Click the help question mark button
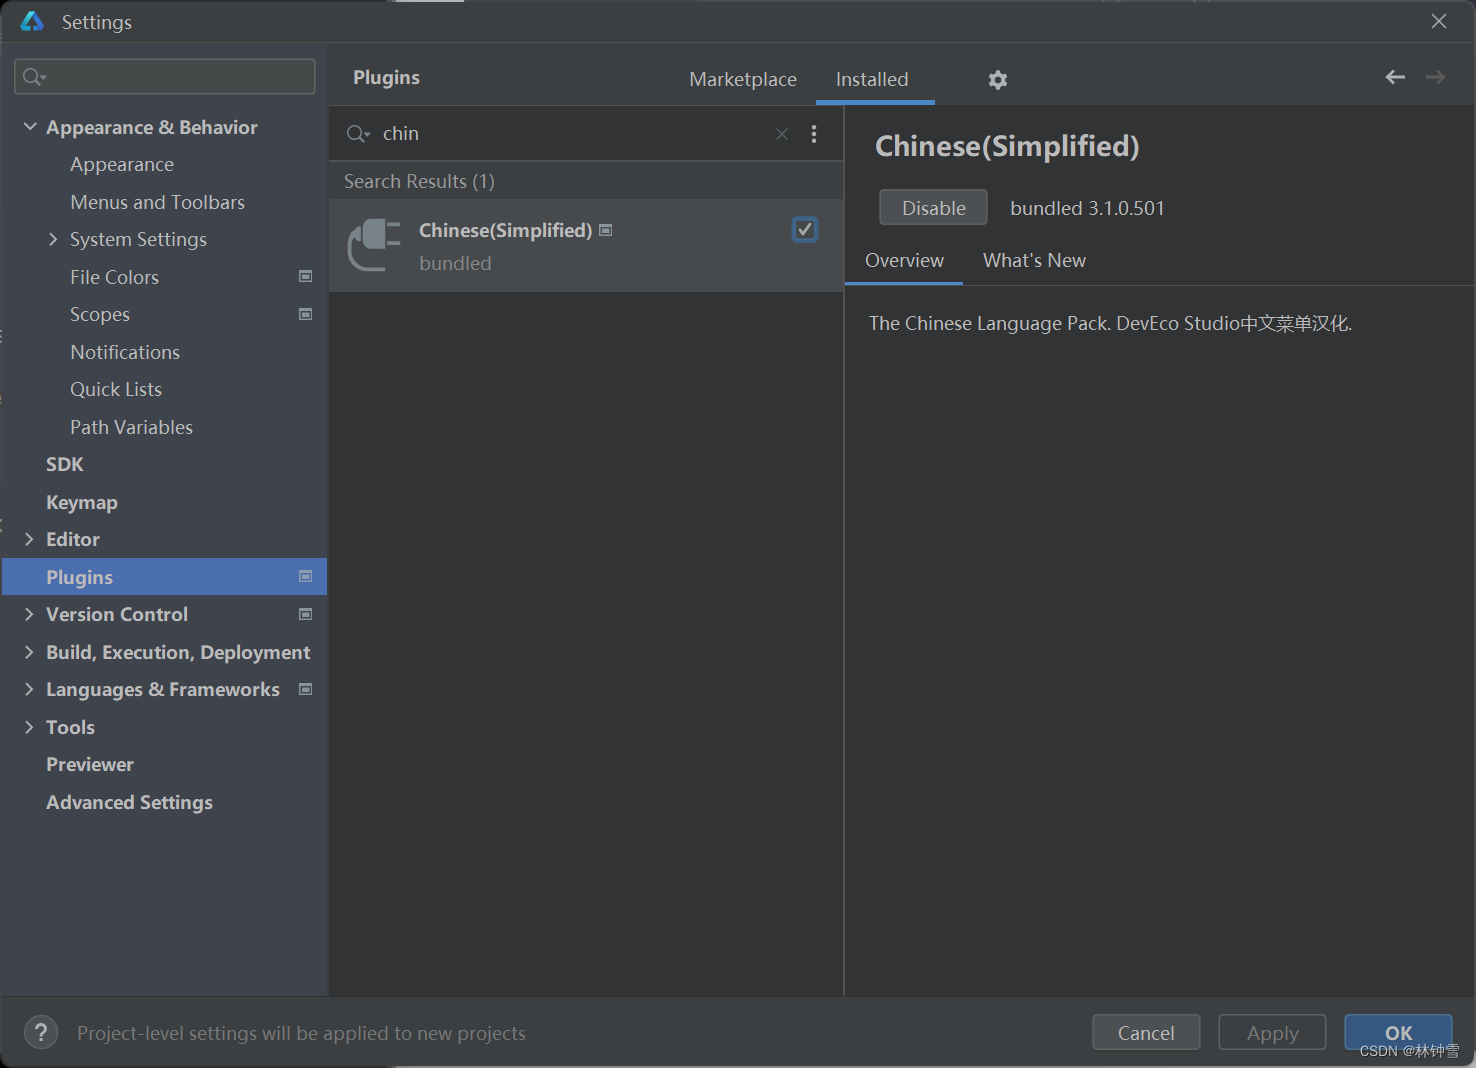 click(41, 1032)
